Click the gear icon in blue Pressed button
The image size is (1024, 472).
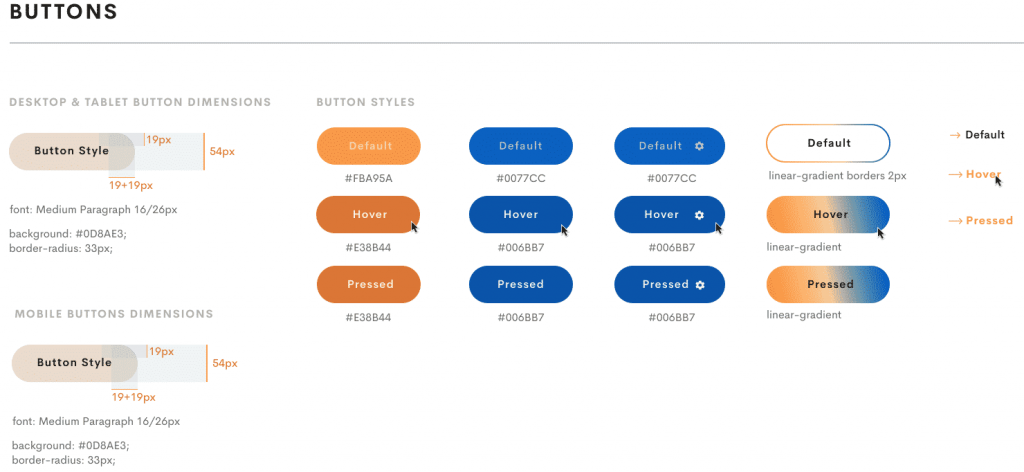pyautogui.click(x=701, y=285)
